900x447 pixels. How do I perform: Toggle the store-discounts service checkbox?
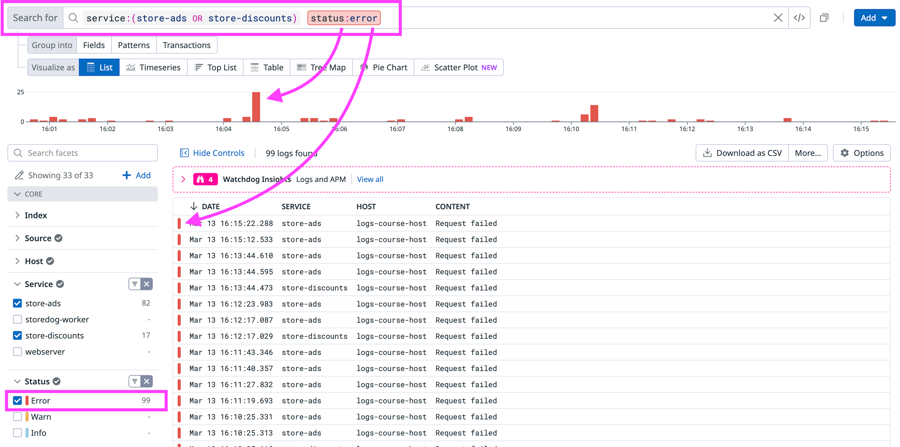(x=17, y=336)
